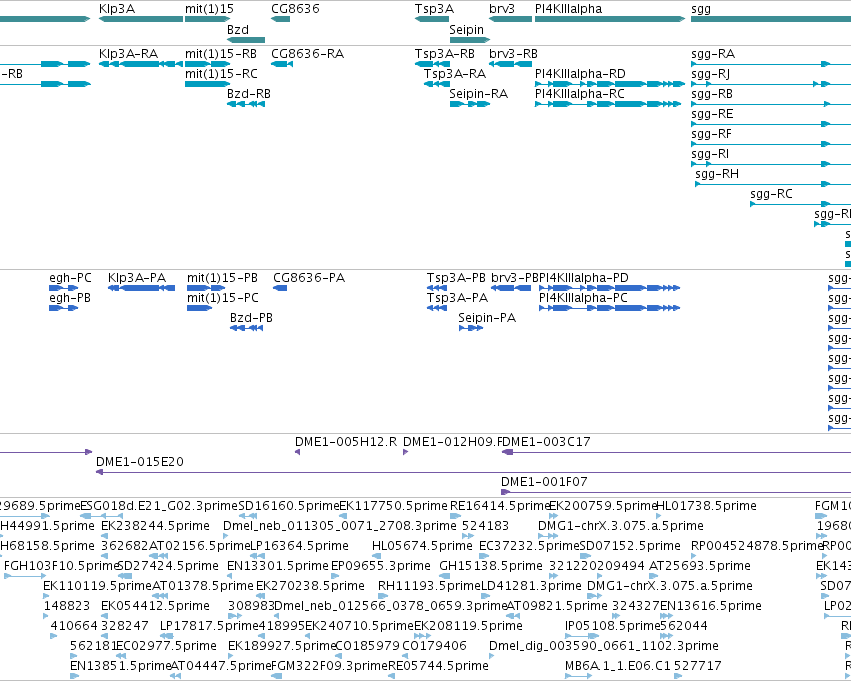Select the sgg-RA transcript label
Image resolution: width=851 pixels, height=681 pixels.
coord(713,54)
